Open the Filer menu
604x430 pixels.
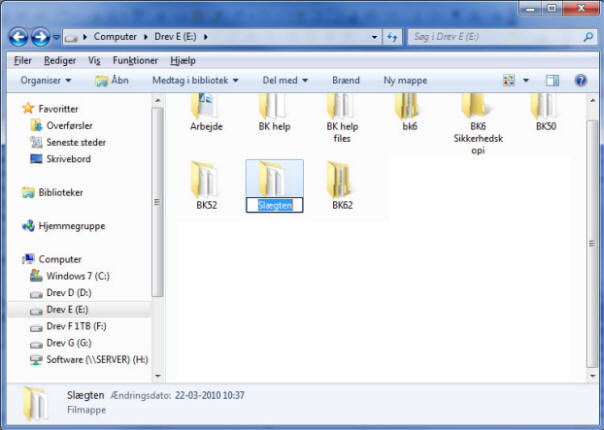click(23, 60)
